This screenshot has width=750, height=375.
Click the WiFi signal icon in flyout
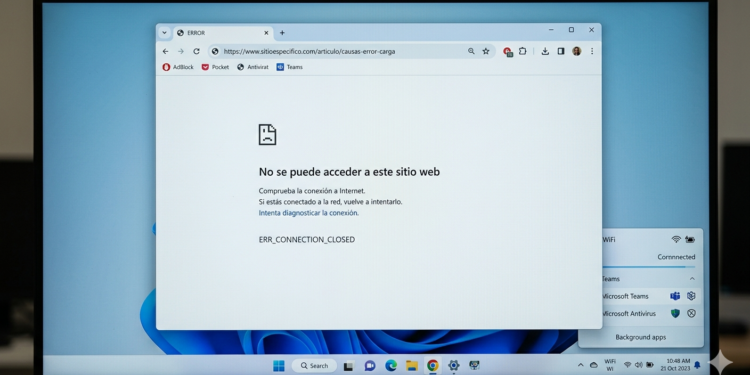[676, 239]
